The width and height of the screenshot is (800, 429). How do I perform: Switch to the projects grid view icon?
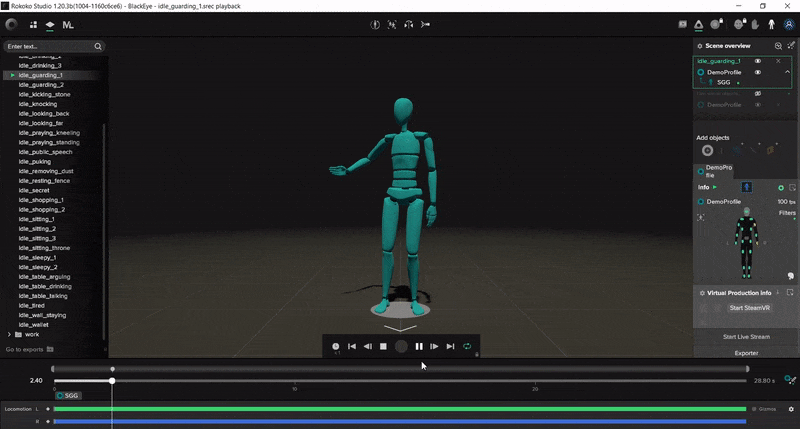(x=32, y=24)
